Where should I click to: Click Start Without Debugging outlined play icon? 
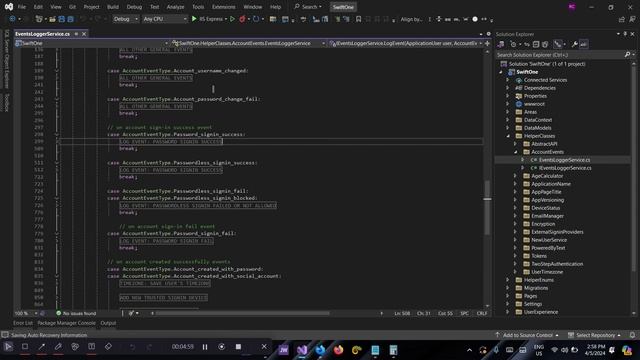(232, 19)
